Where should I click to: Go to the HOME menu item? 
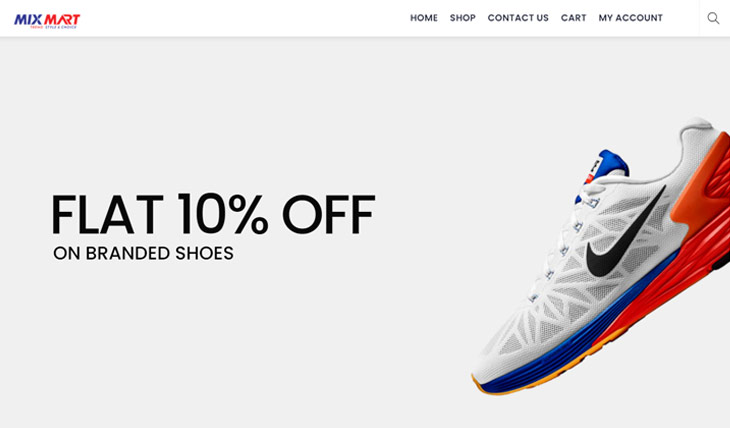(424, 18)
